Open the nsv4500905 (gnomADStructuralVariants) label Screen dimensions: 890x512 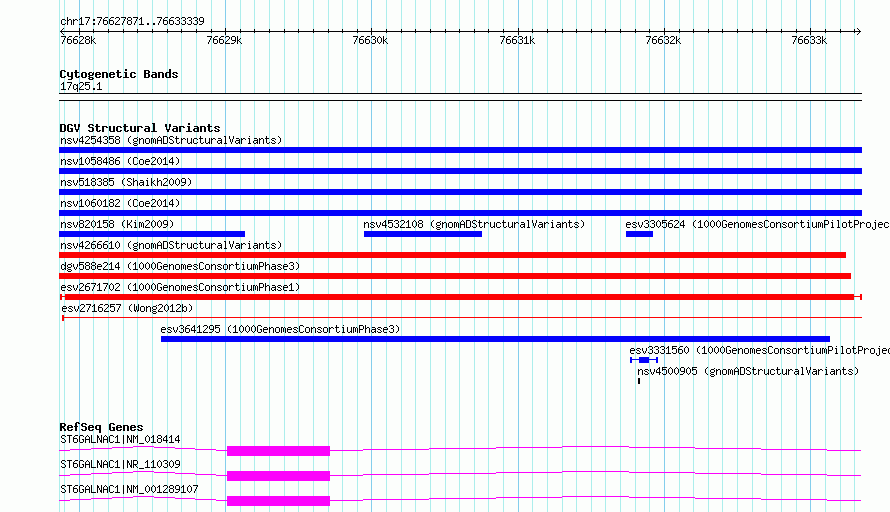(x=748, y=371)
